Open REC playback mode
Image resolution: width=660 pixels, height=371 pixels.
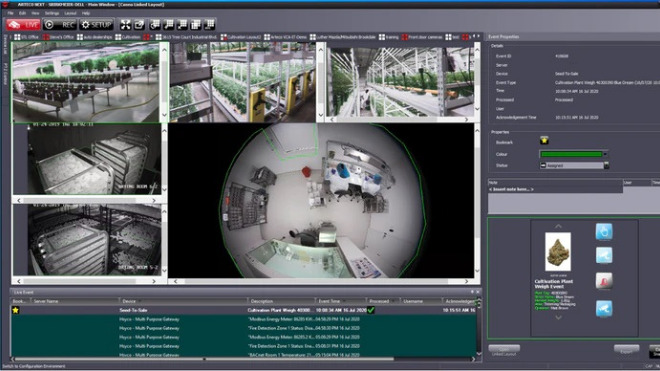point(60,25)
